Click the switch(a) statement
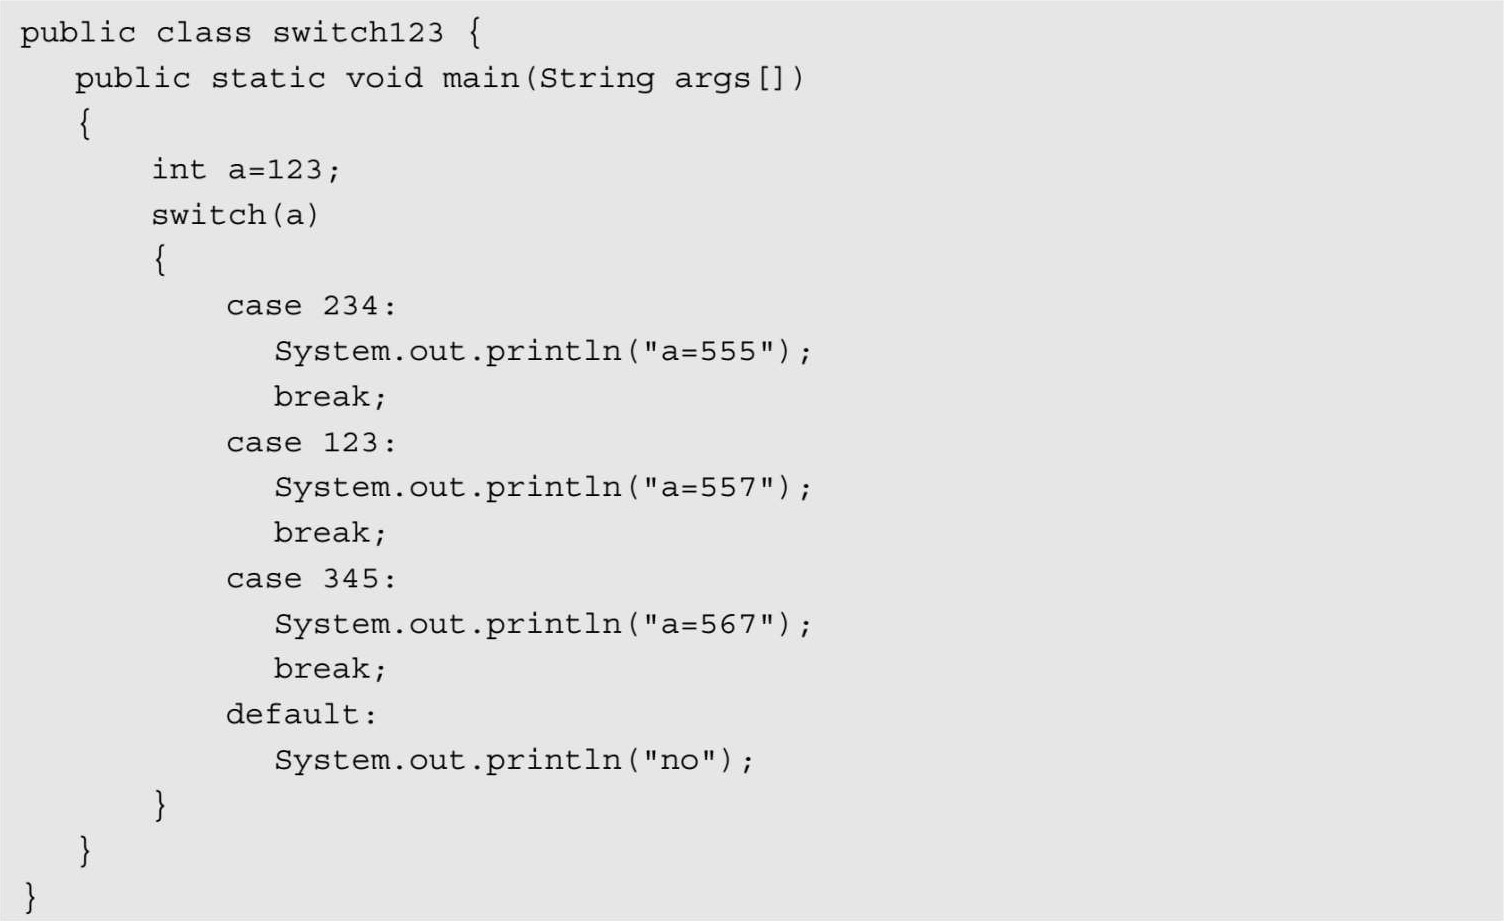The image size is (1504, 921). pyautogui.click(x=235, y=215)
